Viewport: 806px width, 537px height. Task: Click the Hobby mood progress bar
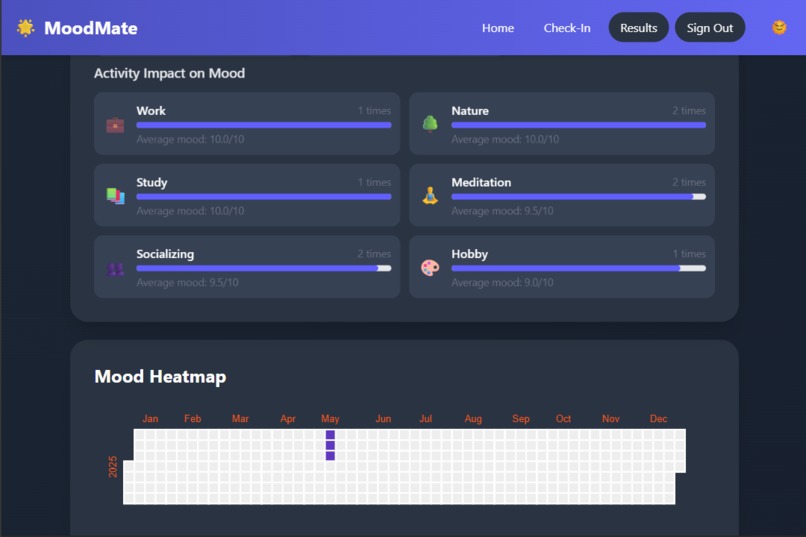click(578, 268)
